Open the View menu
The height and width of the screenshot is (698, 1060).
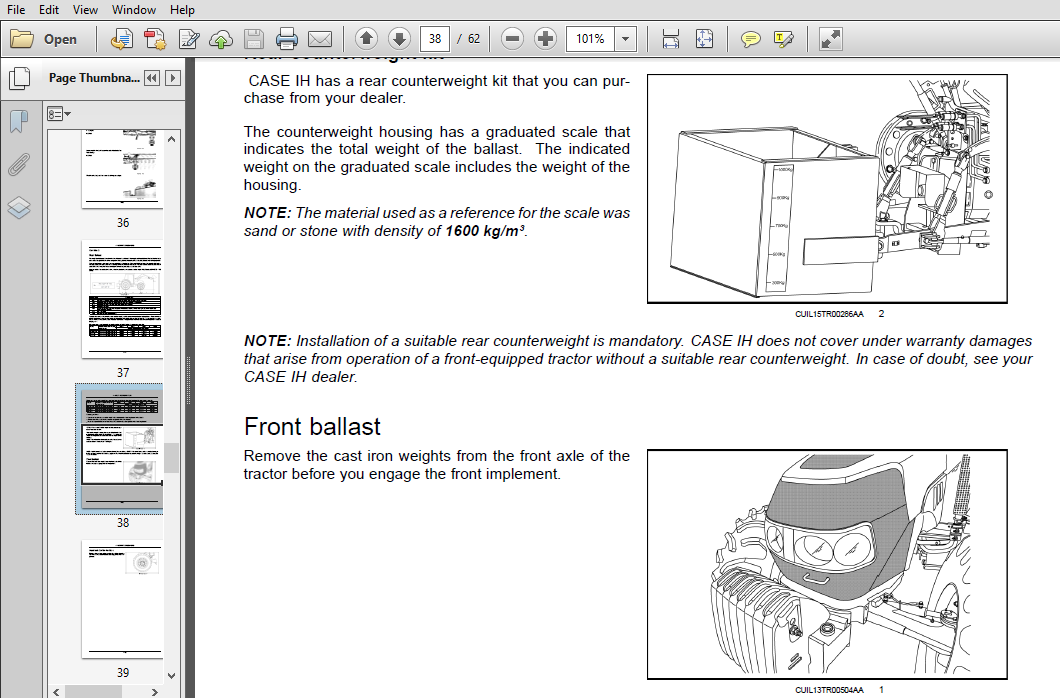pos(85,9)
